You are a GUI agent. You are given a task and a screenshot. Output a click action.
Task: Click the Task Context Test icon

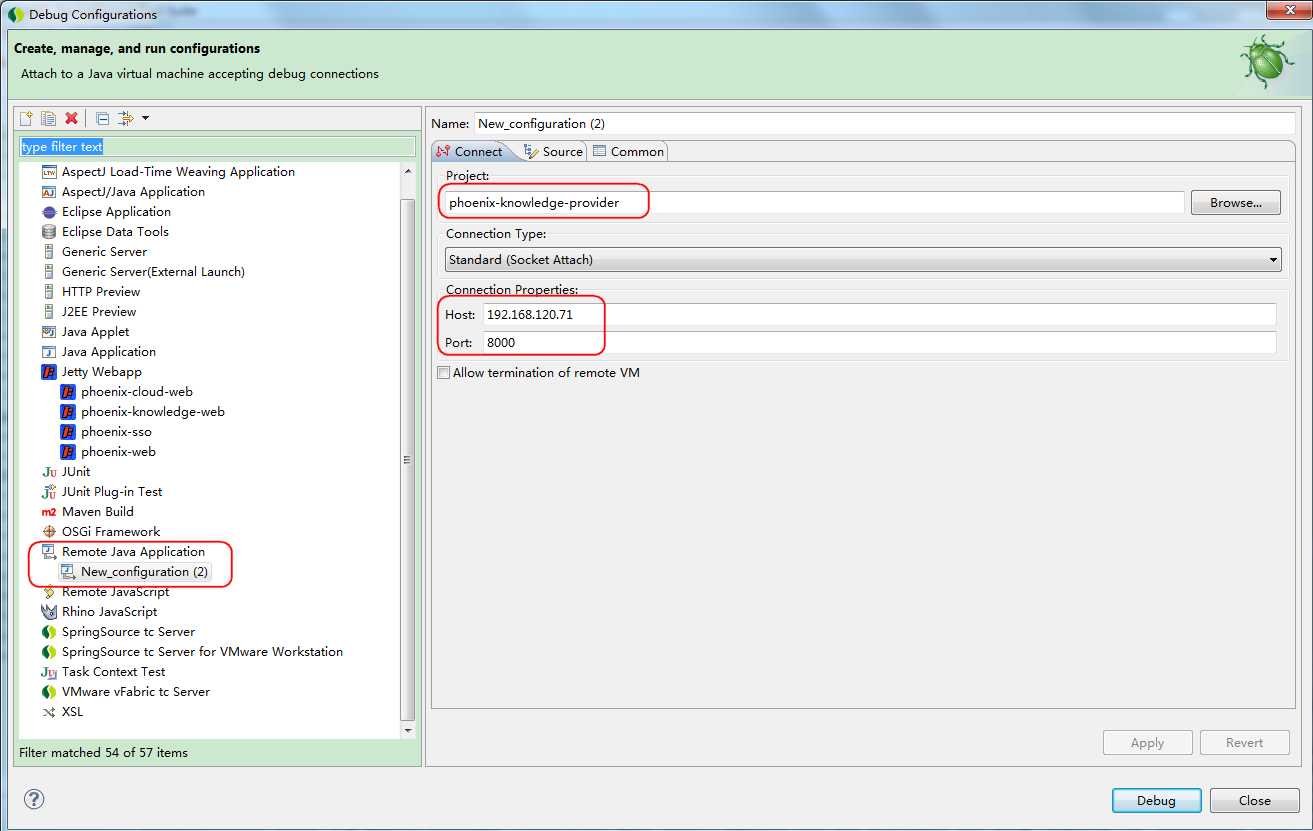click(x=49, y=672)
